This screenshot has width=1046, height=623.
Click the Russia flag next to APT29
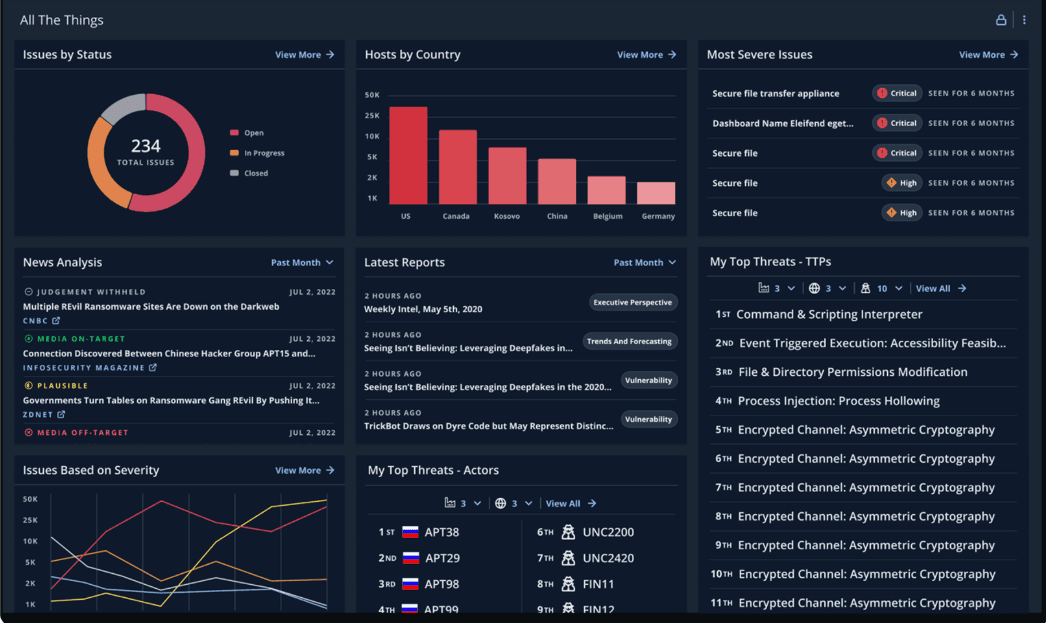coord(411,557)
